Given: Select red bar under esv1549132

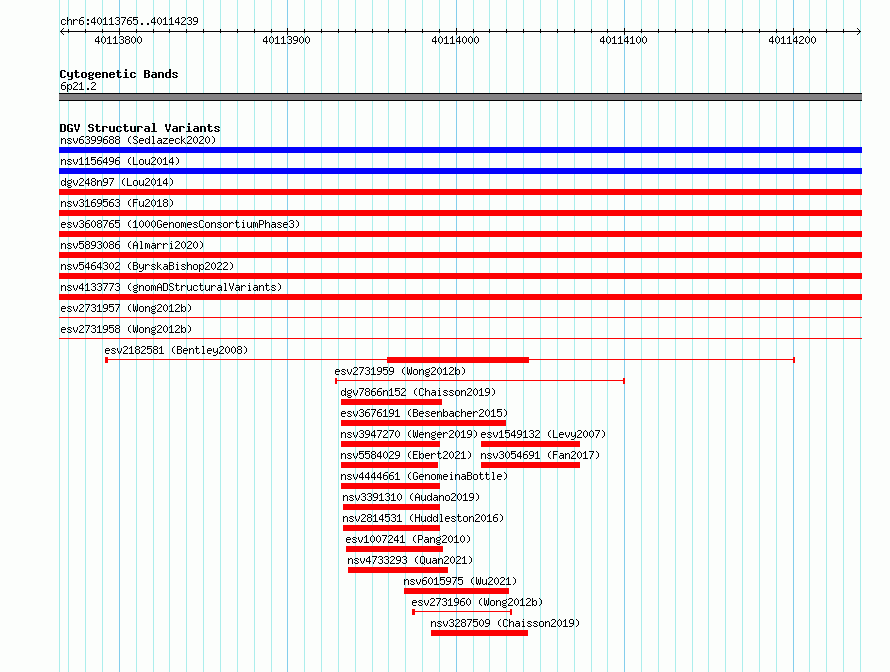Looking at the screenshot, I should coord(530,444).
